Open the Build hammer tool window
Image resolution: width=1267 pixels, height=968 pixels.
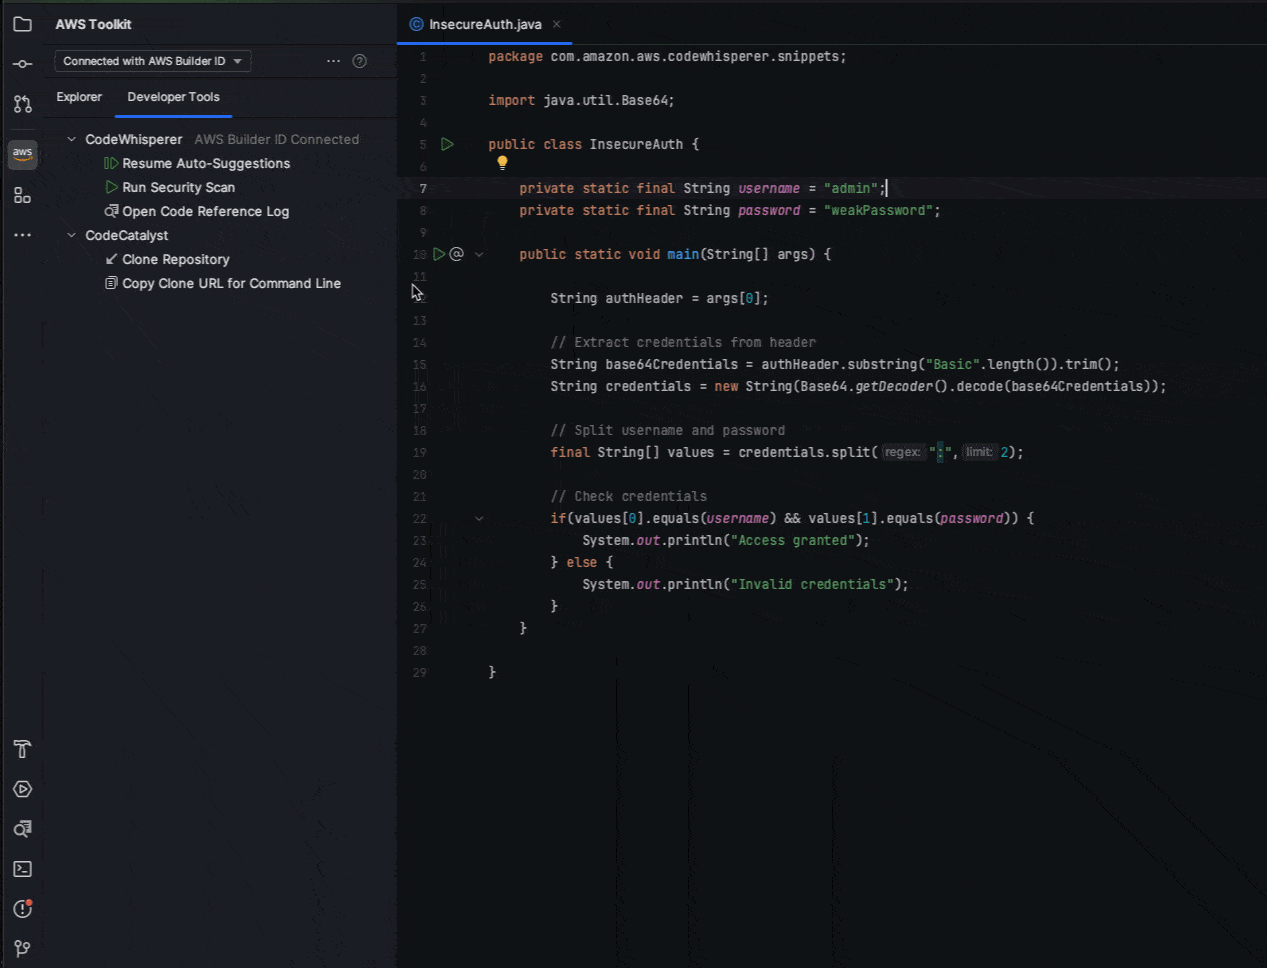point(22,749)
